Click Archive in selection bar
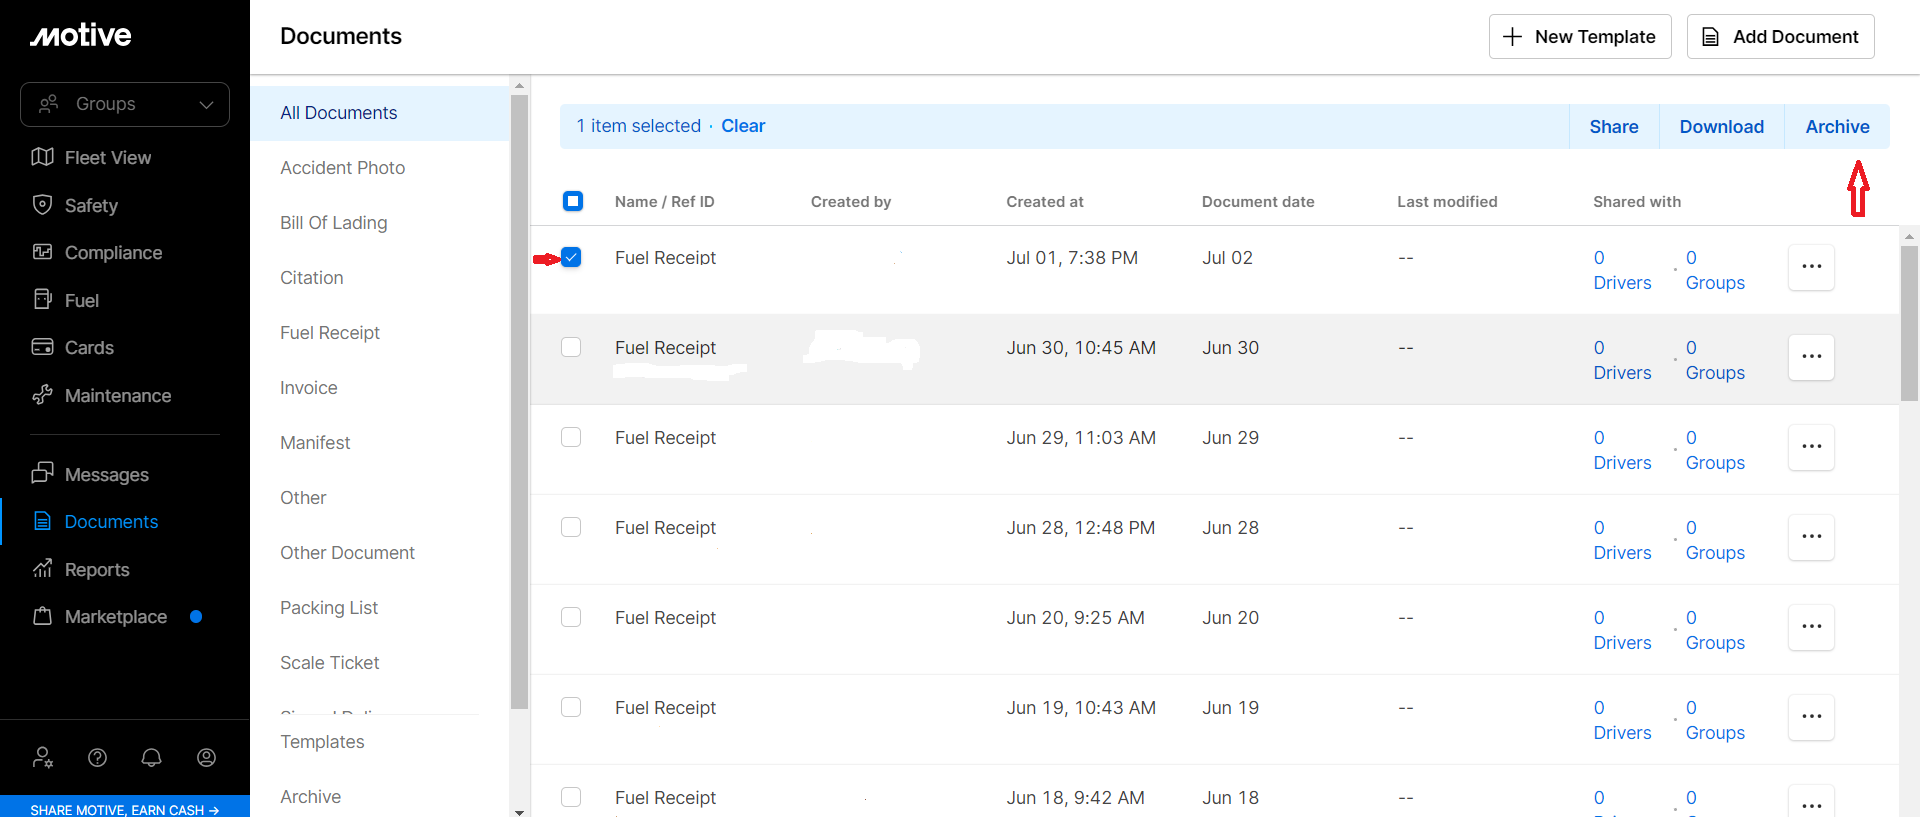 point(1837,127)
